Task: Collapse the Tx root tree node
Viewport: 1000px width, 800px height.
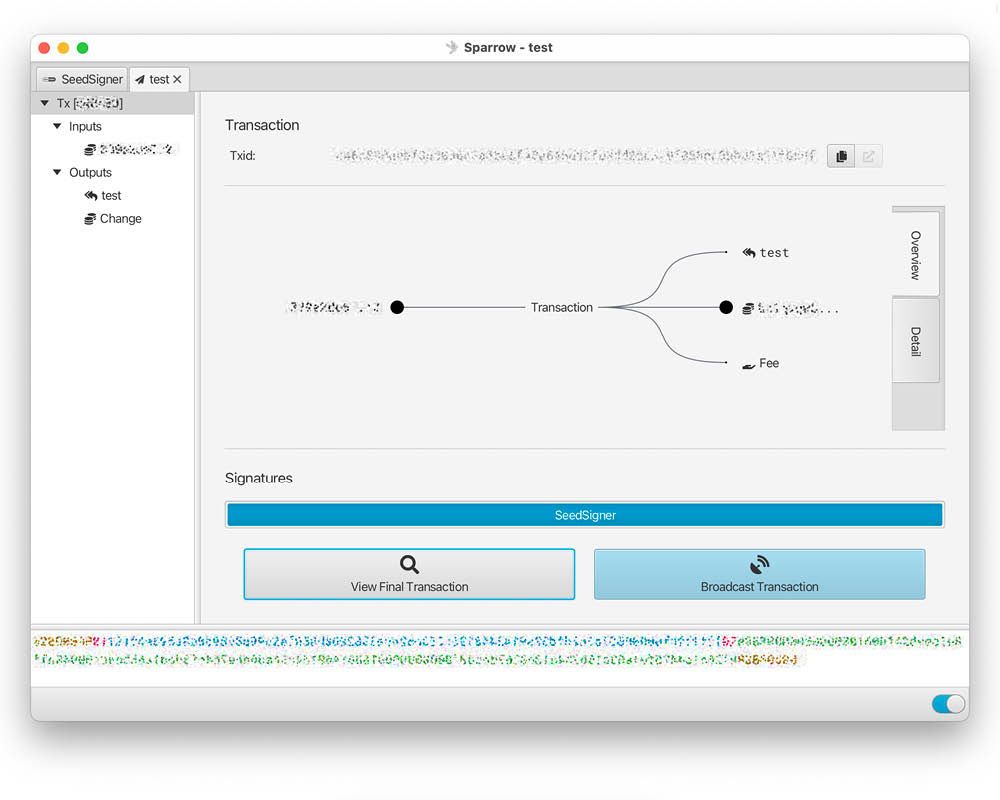Action: click(45, 103)
